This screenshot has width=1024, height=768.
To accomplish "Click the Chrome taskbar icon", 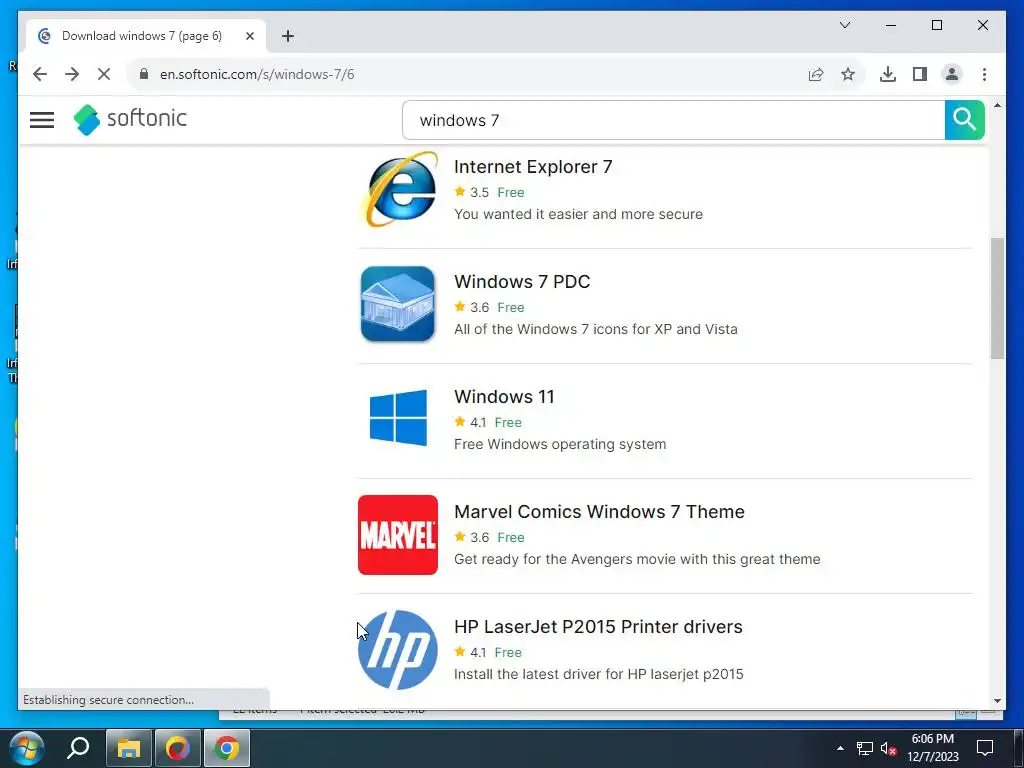I will pyautogui.click(x=227, y=748).
